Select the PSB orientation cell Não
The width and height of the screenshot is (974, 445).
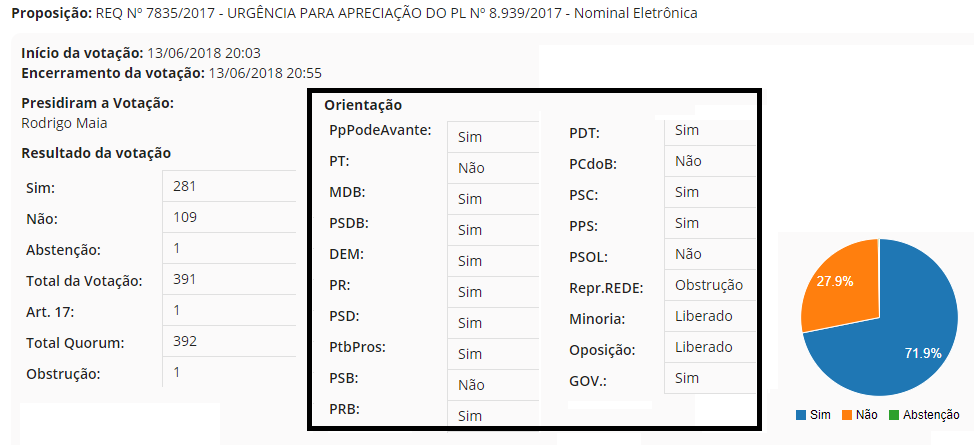[x=471, y=385]
